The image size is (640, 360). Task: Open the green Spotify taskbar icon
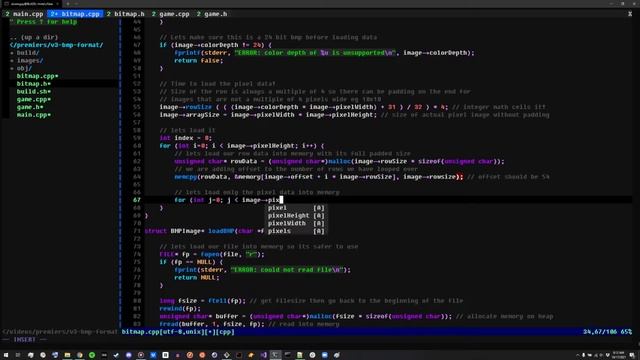(x=92, y=355)
